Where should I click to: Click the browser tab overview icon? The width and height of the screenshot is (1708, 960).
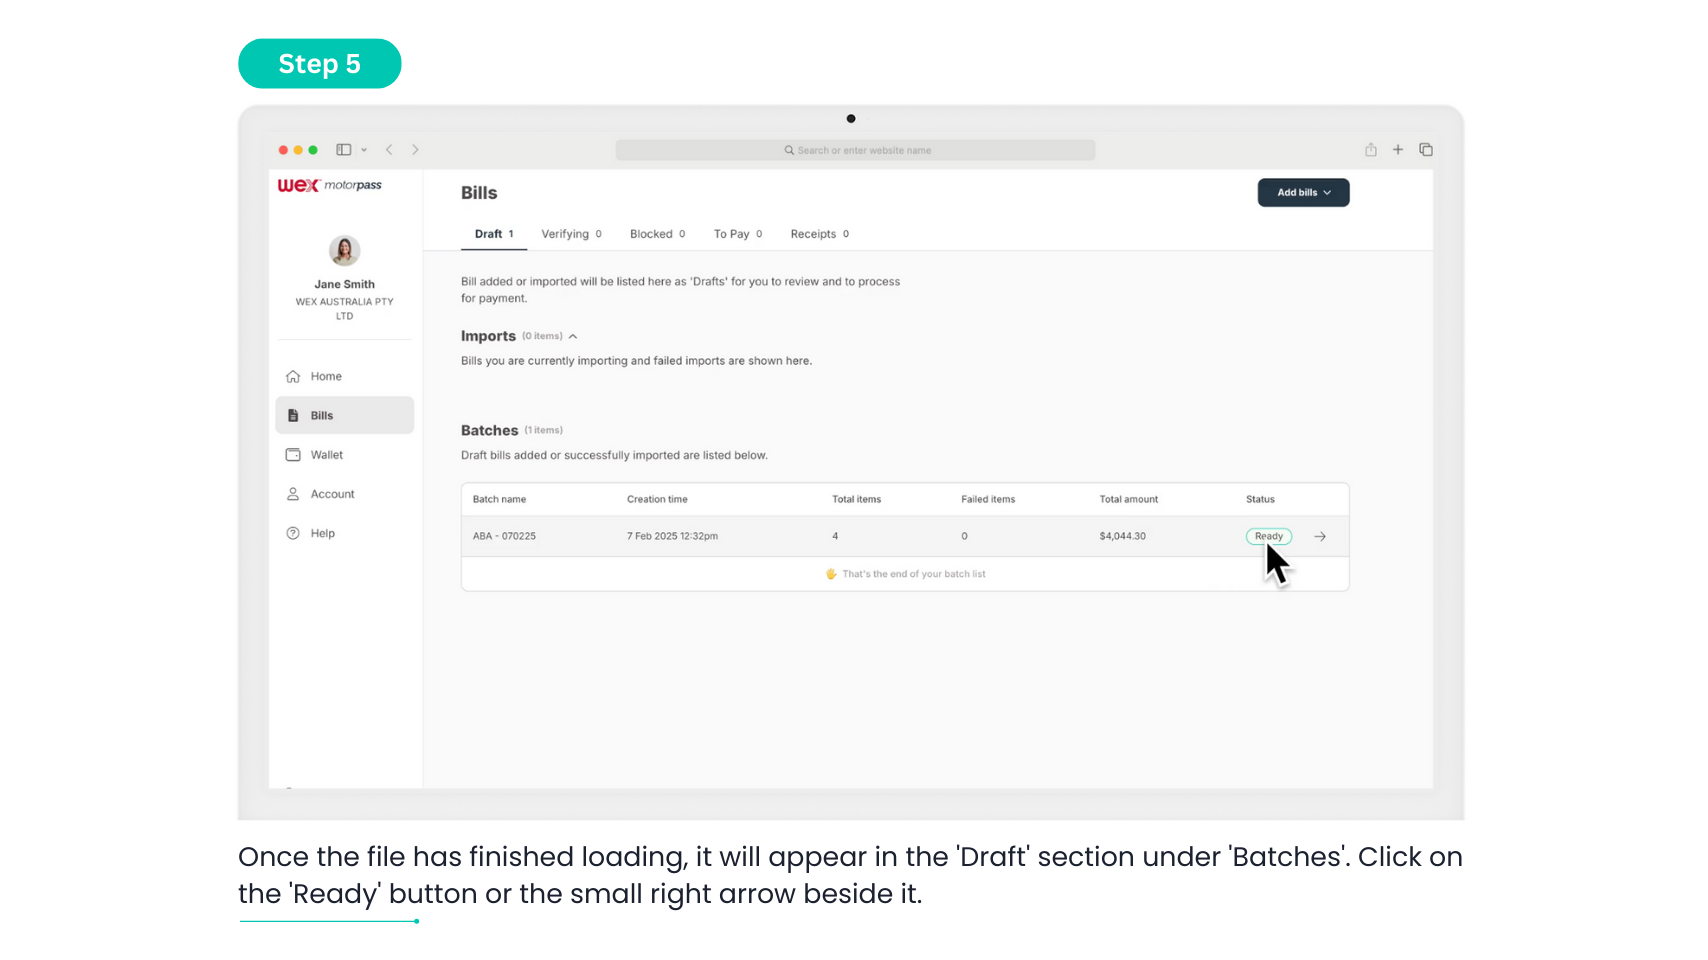pyautogui.click(x=1426, y=150)
